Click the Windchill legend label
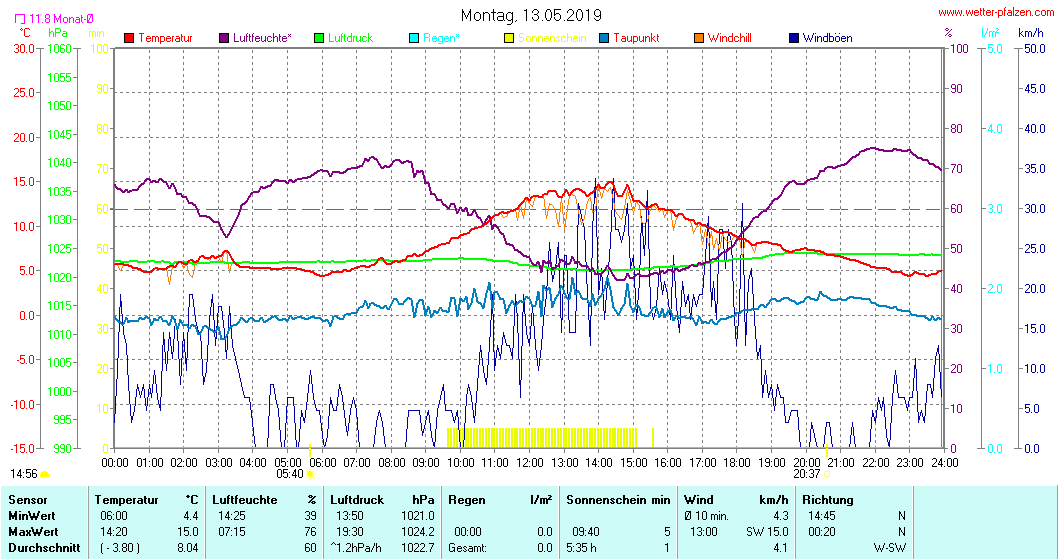The image size is (1058, 559). pos(729,38)
